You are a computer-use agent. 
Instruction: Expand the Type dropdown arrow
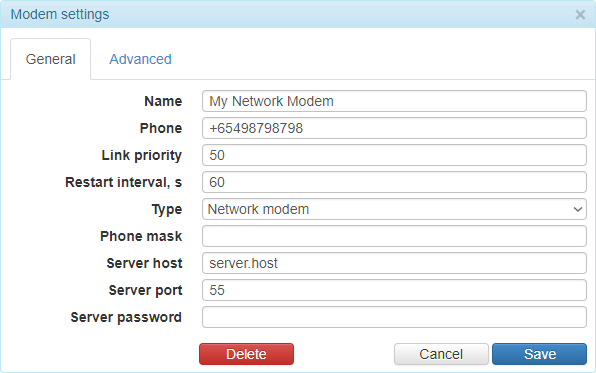point(578,209)
